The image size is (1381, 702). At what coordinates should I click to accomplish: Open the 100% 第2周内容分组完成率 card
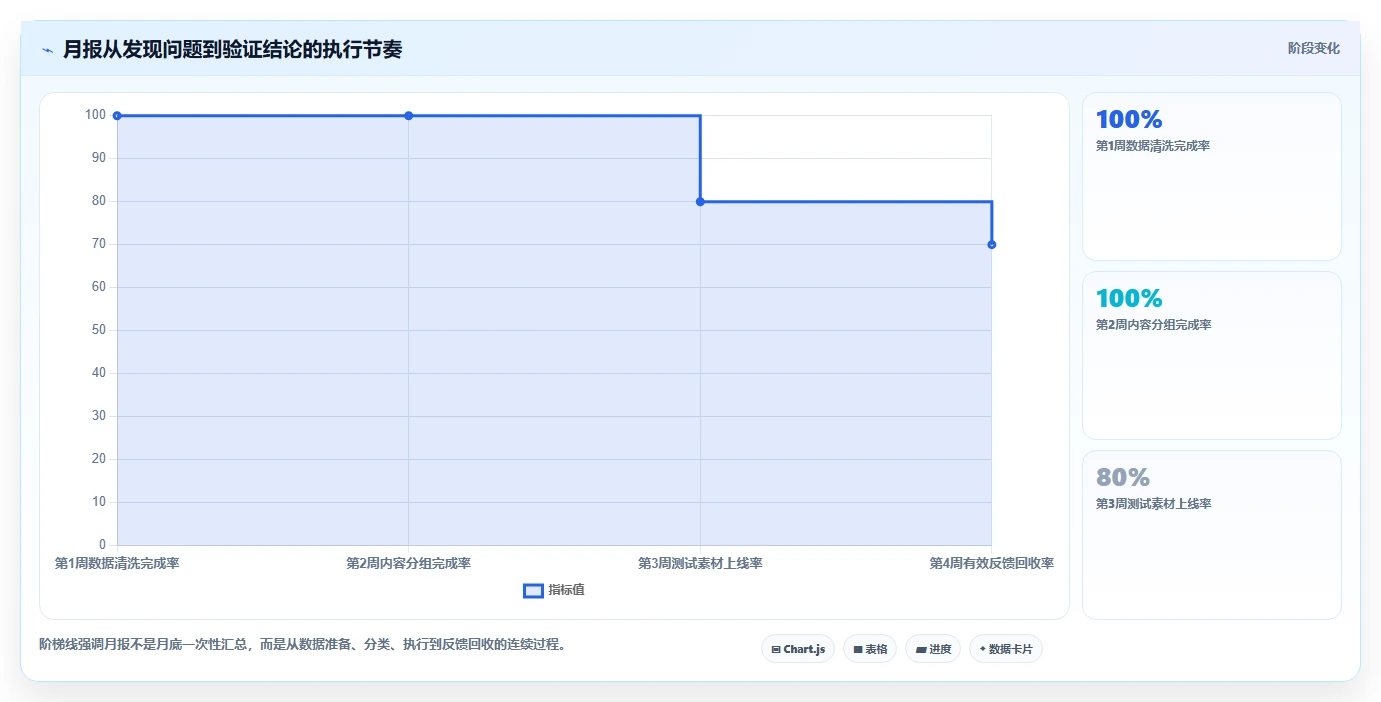click(1212, 356)
